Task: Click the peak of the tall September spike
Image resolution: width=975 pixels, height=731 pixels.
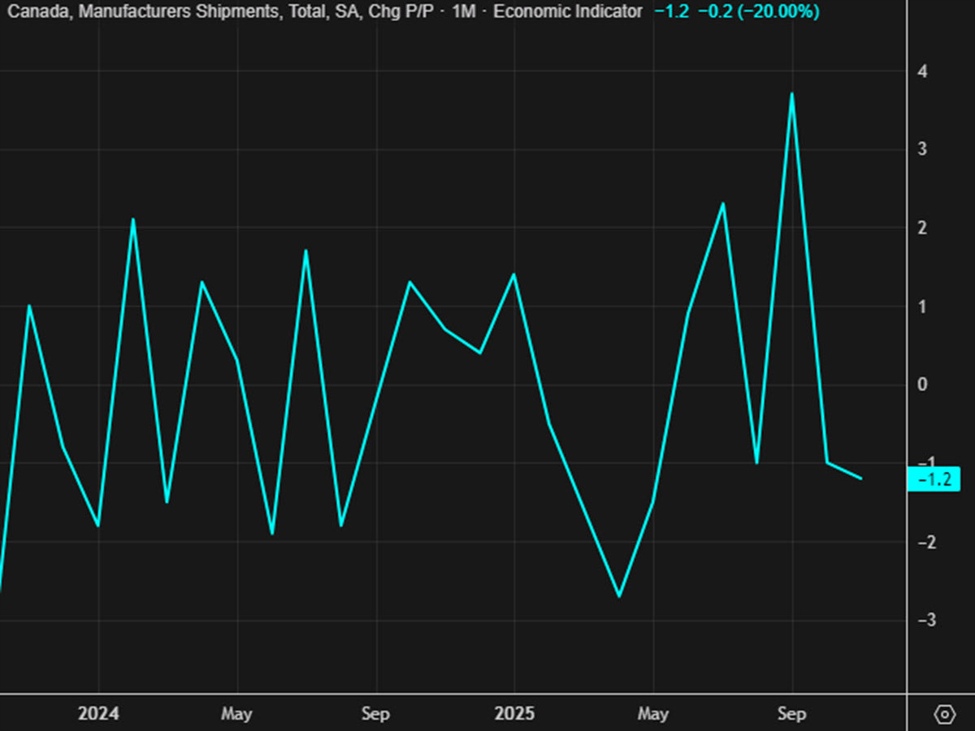Action: tap(791, 93)
